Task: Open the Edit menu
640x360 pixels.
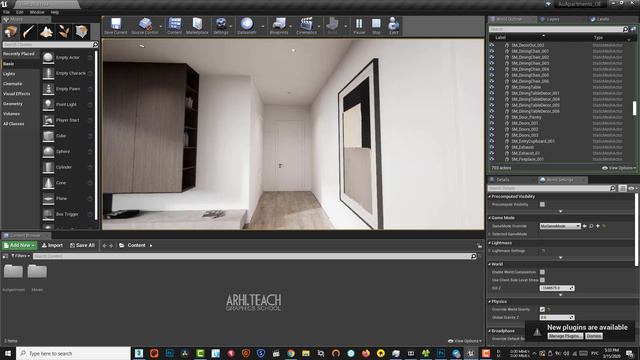Action: [x=20, y=12]
